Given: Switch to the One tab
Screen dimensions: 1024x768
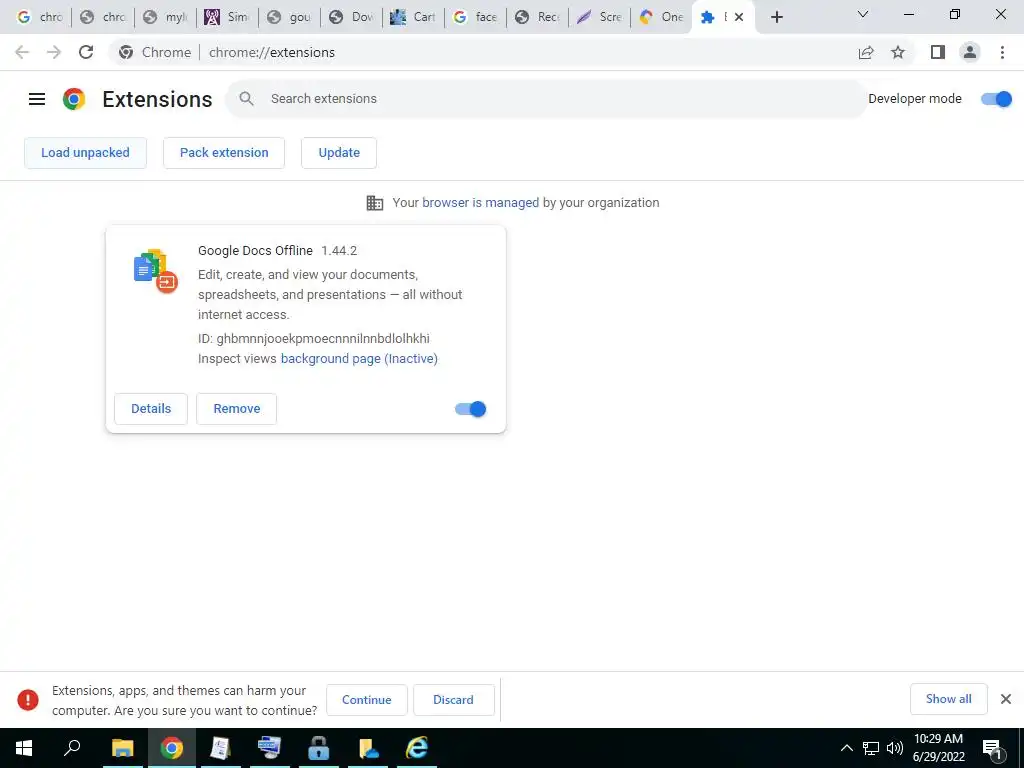Looking at the screenshot, I should (661, 17).
